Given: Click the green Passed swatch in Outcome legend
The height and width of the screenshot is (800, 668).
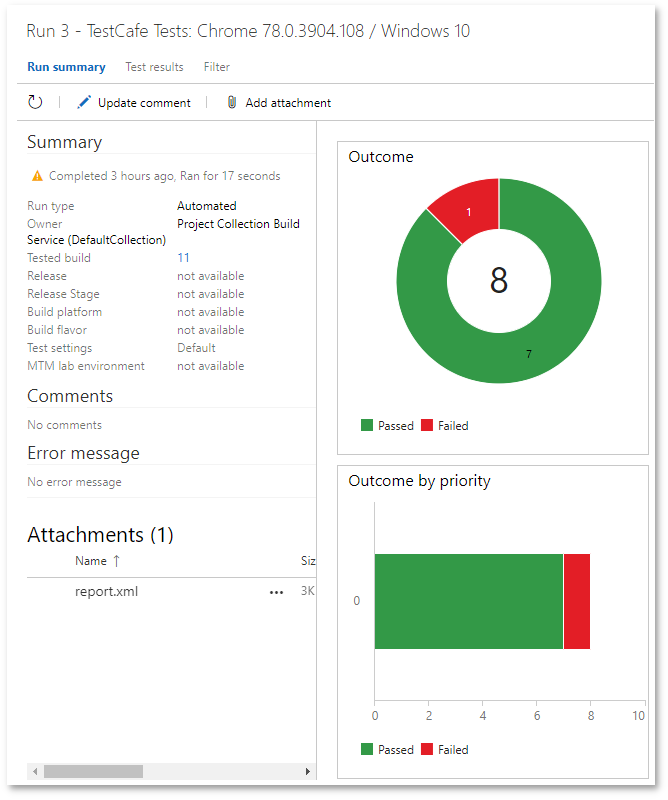Looking at the screenshot, I should (367, 425).
